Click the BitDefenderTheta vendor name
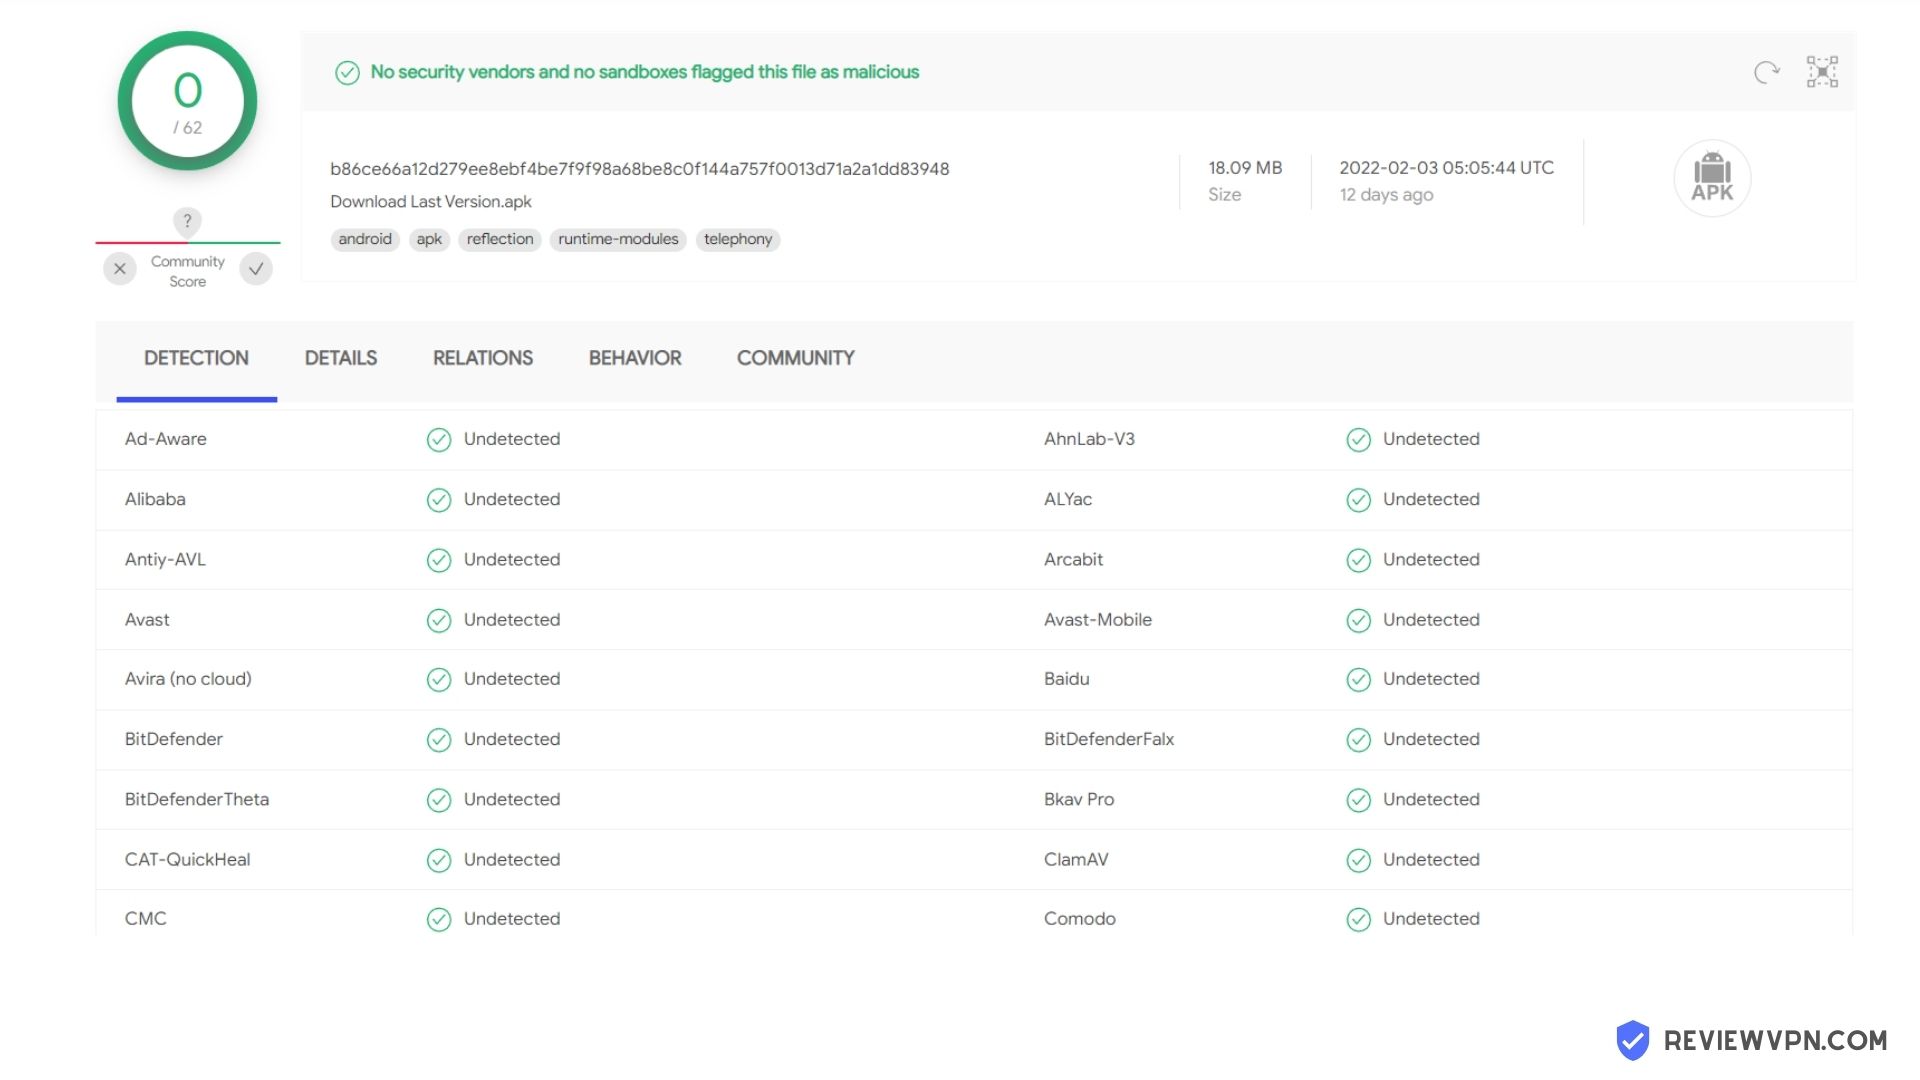Screen dimensions: 1920x1080 click(197, 799)
